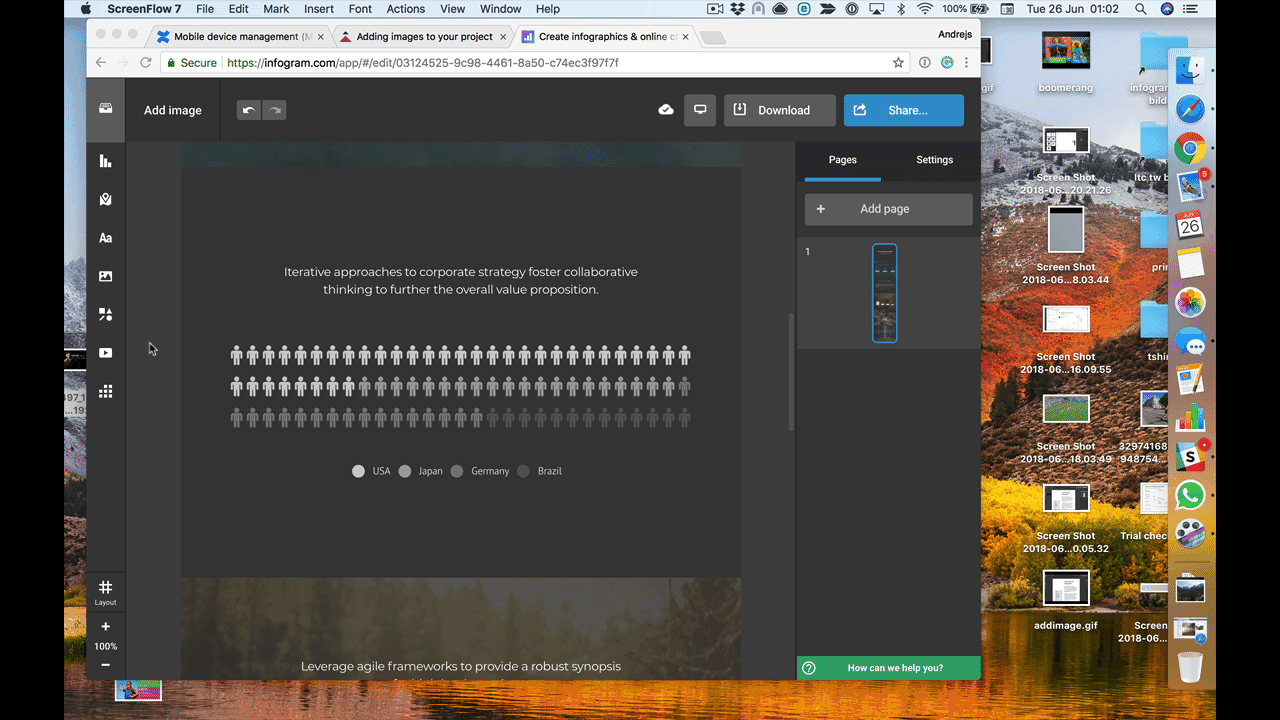Switch to the Settings tab

tap(934, 160)
